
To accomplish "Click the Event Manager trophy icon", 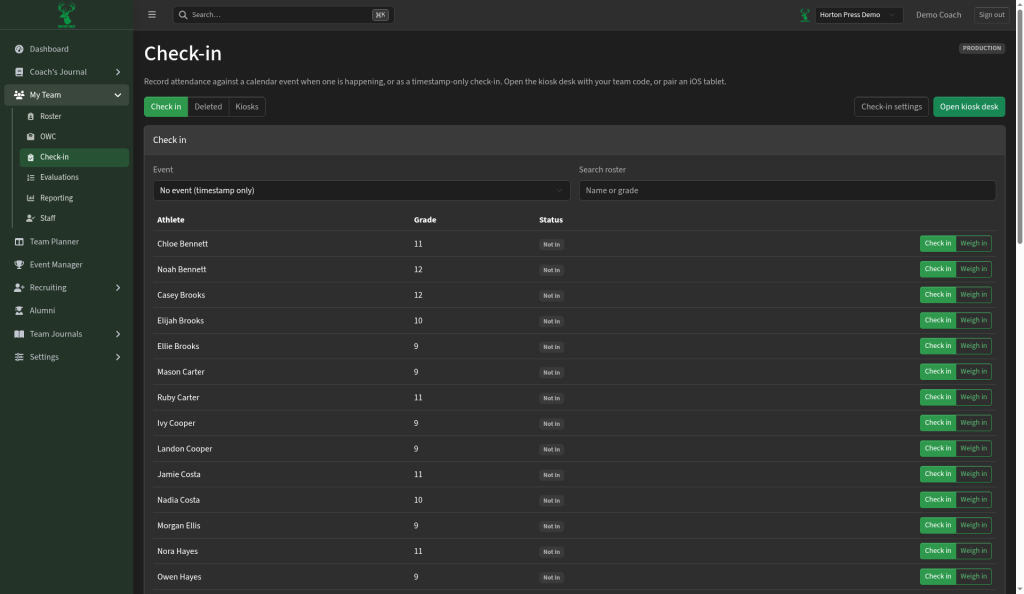I will [19, 264].
